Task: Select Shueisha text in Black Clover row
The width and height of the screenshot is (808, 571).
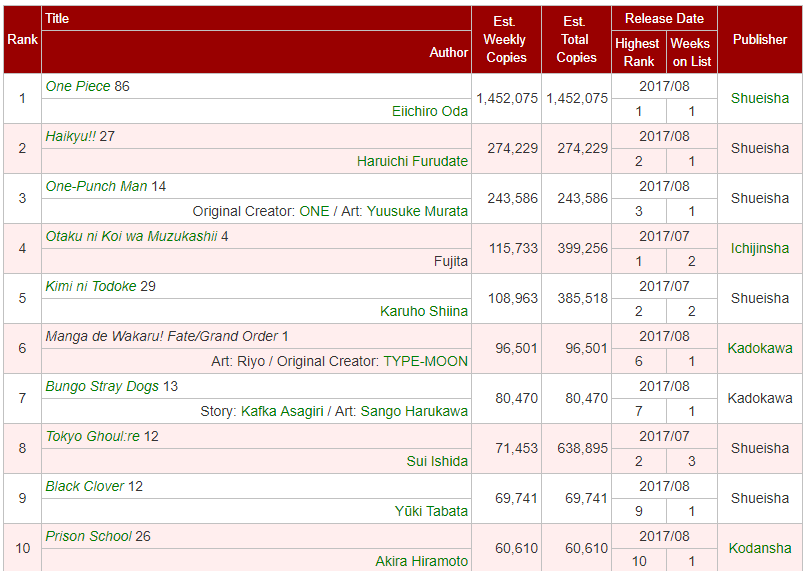Action: [x=760, y=498]
